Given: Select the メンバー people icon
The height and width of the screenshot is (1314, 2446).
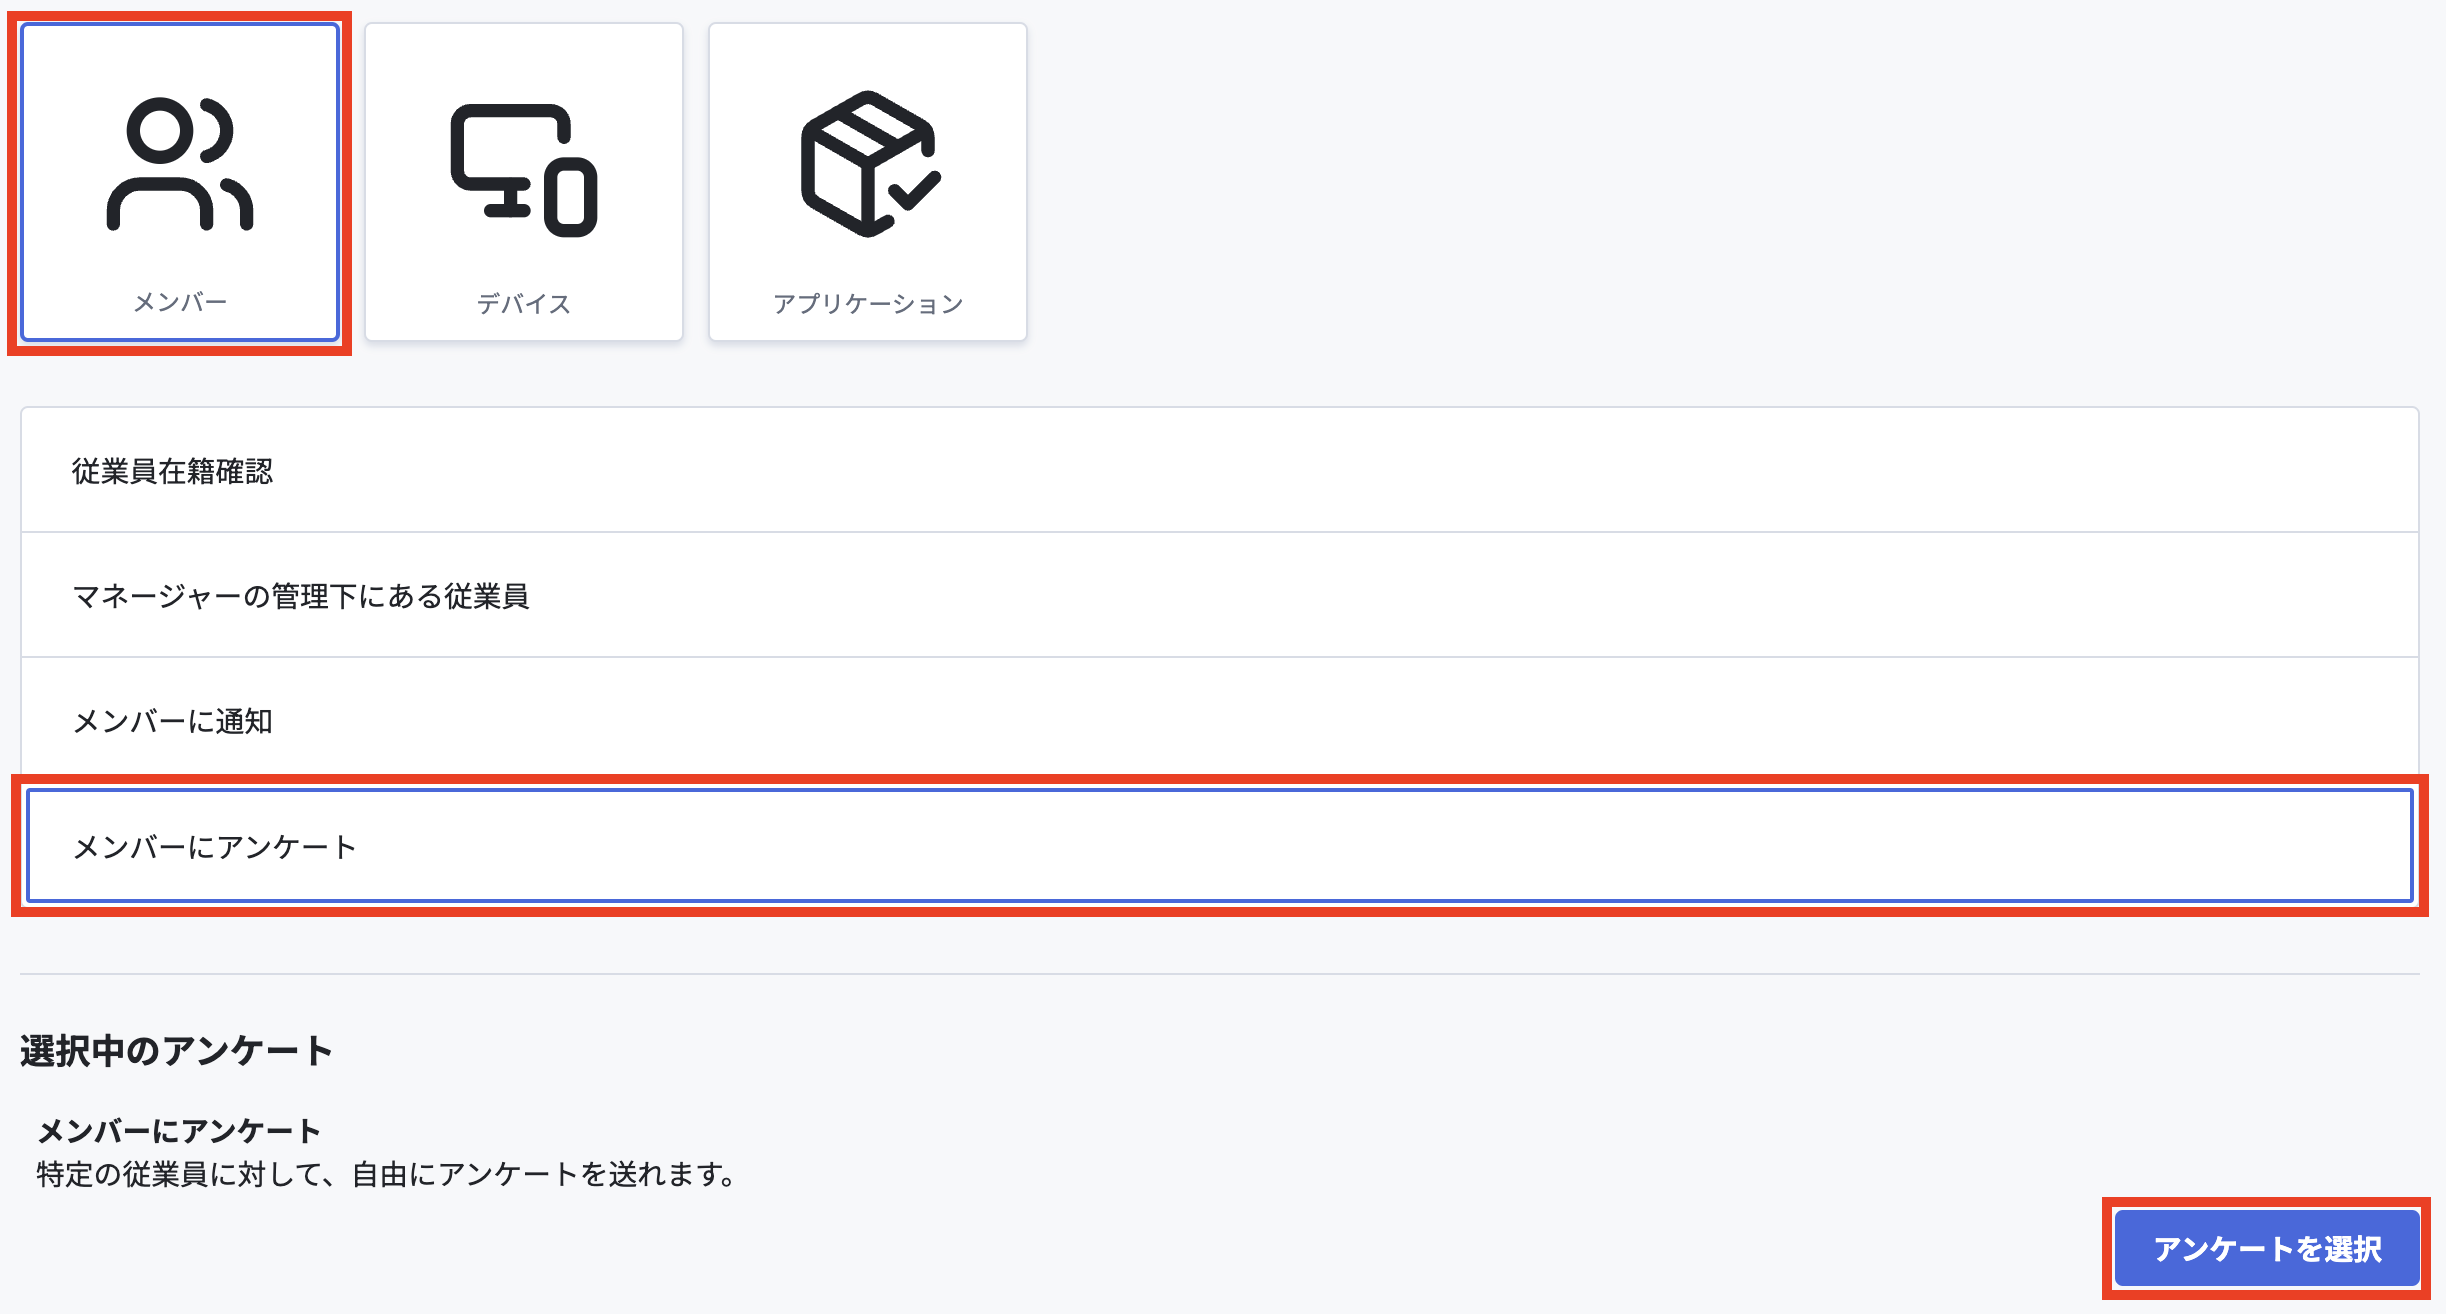Looking at the screenshot, I should coord(180,164).
